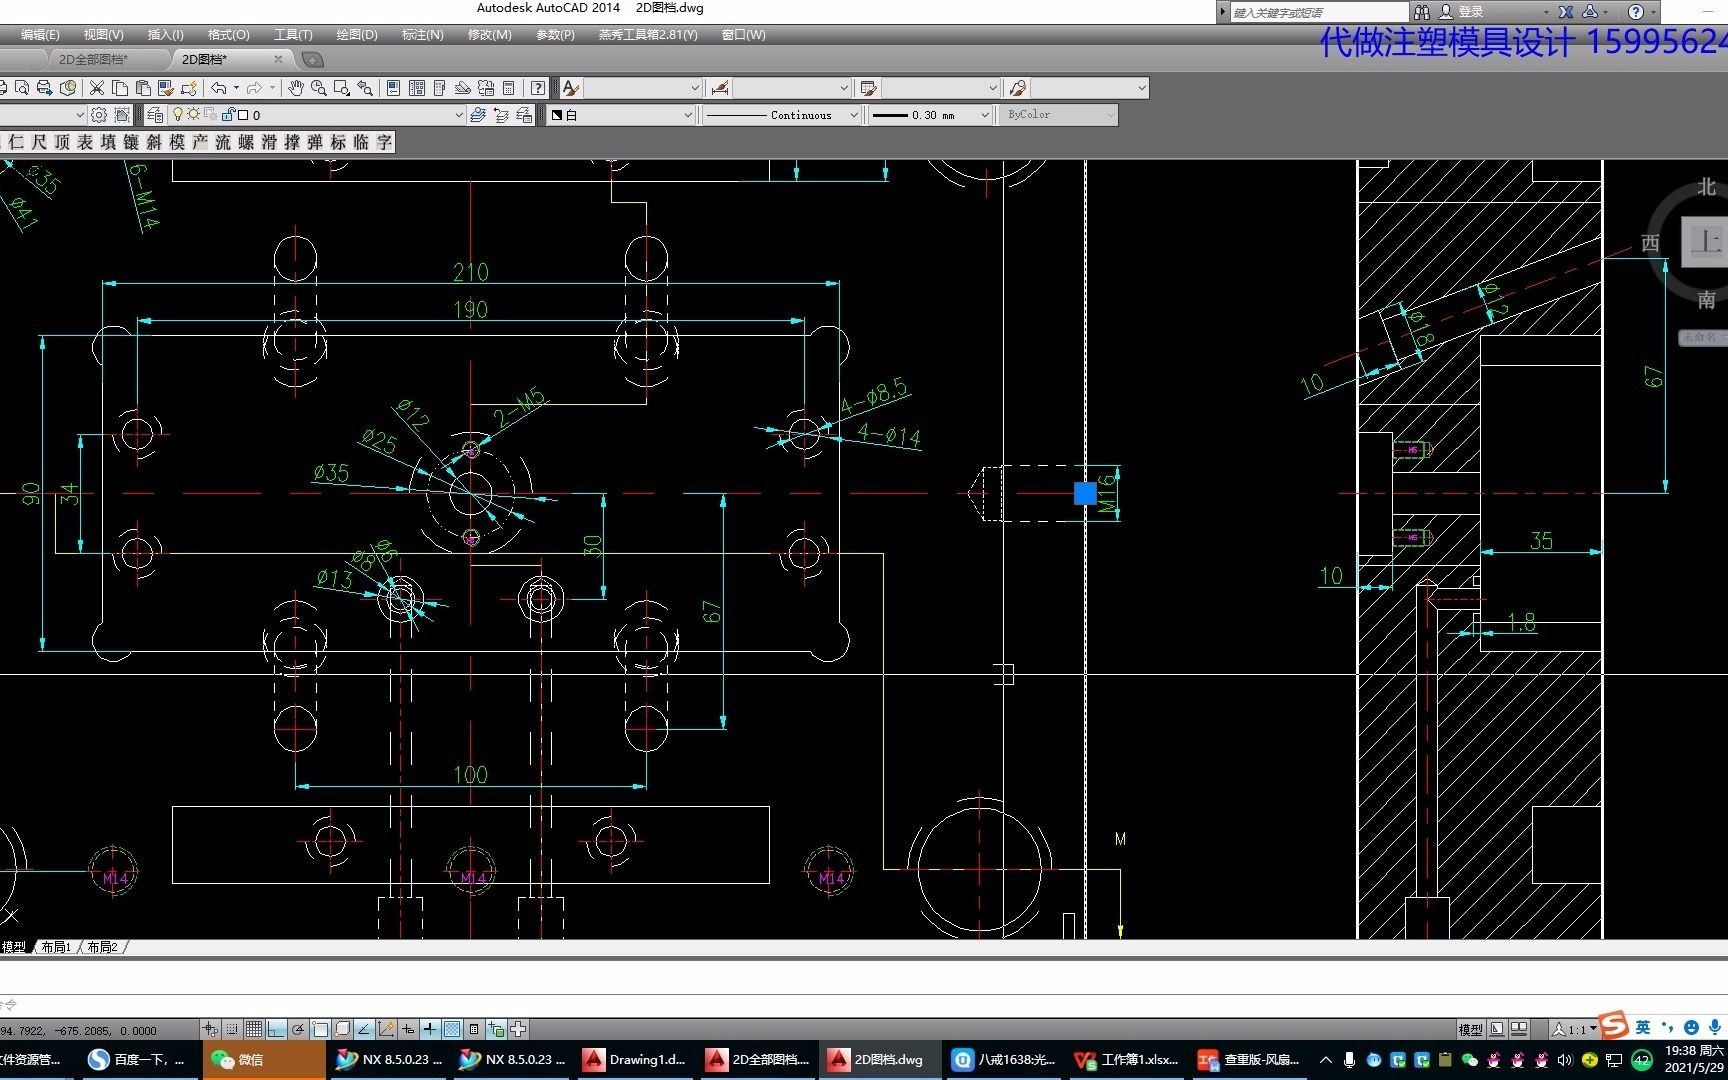Open the Help question mark icon

point(538,88)
